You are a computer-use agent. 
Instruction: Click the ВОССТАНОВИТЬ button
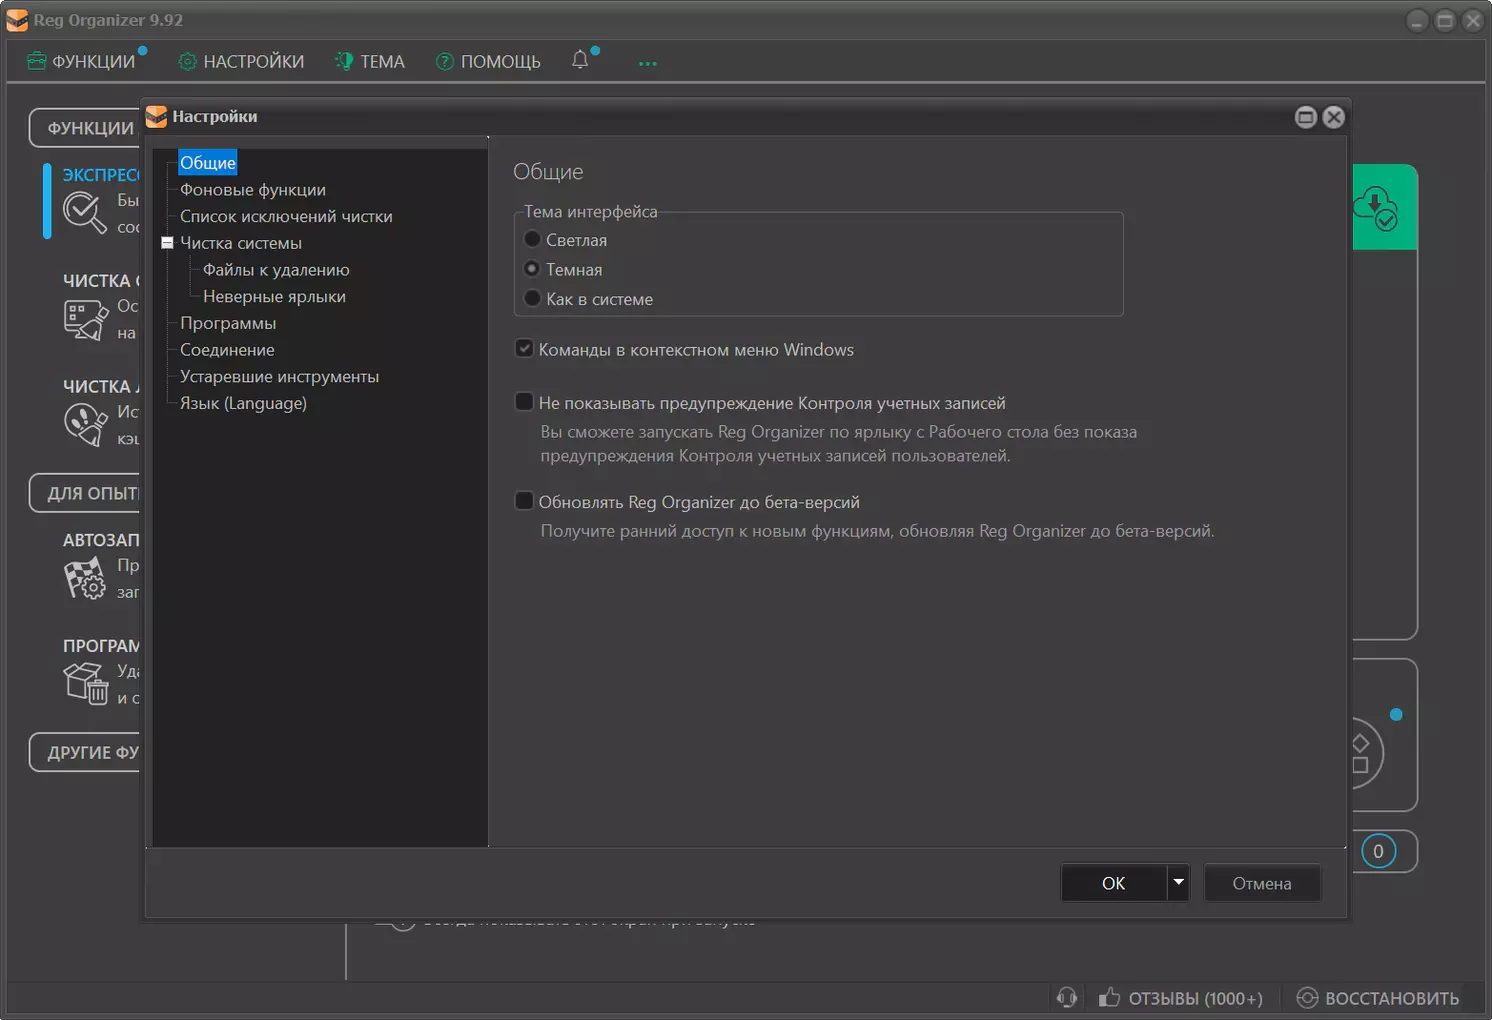[x=1378, y=998]
